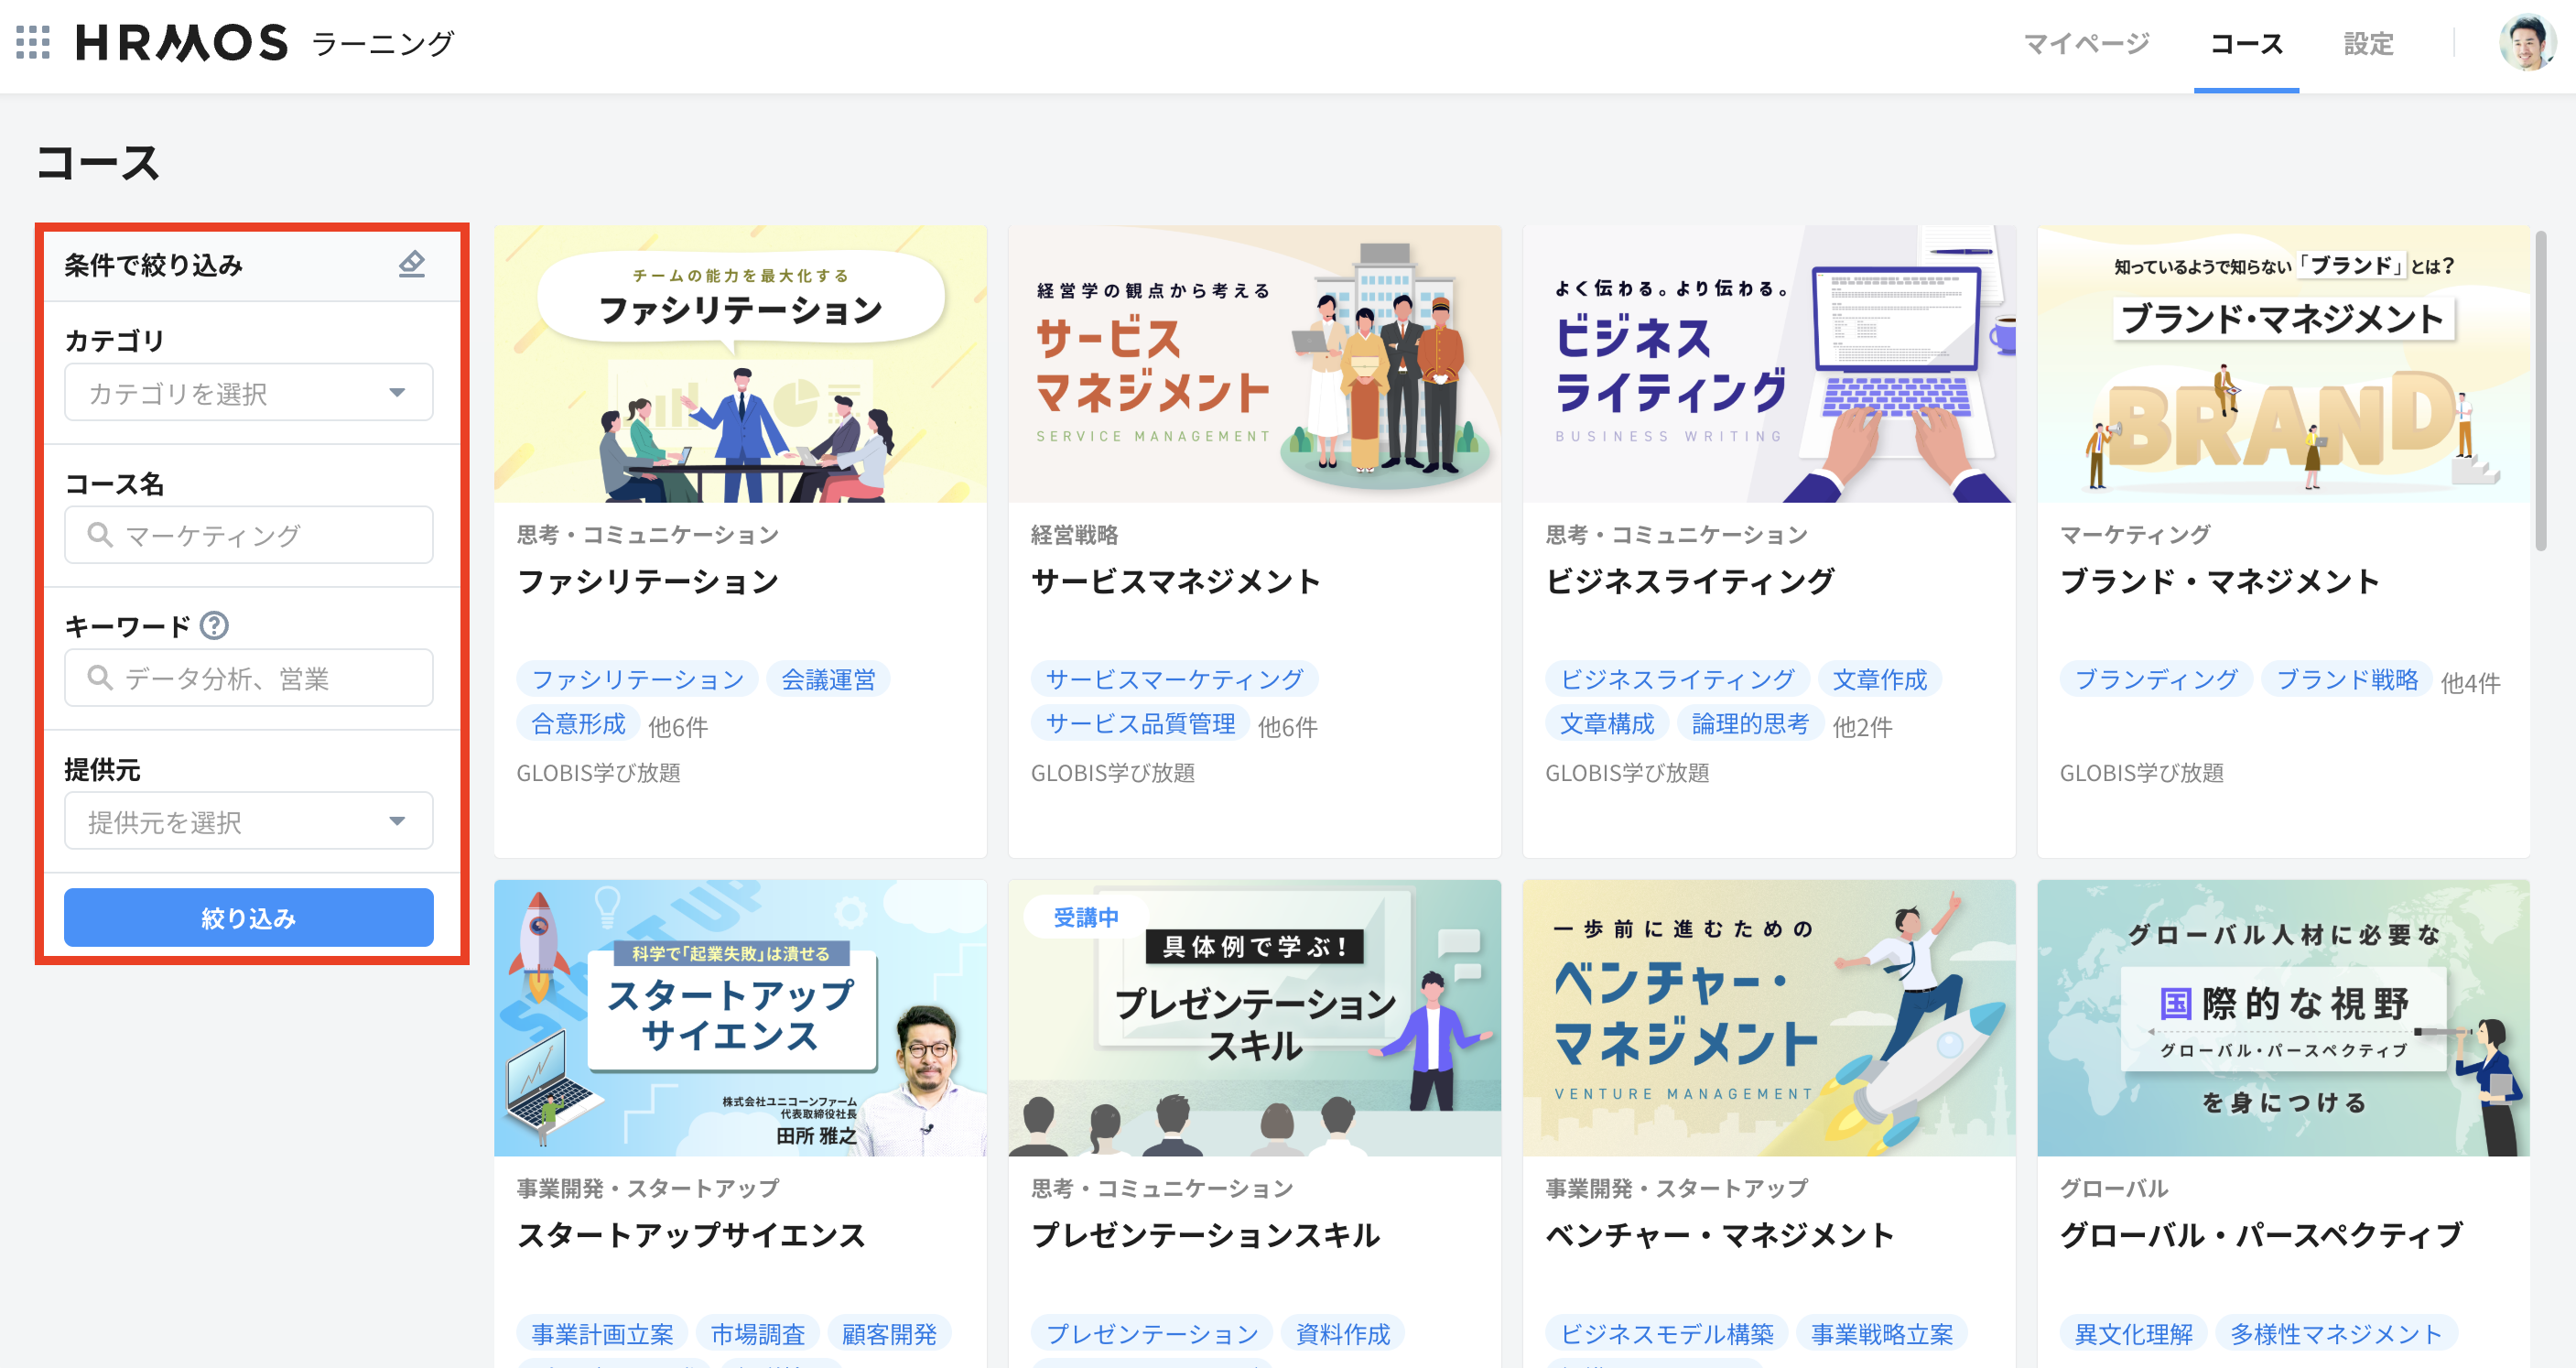Select the コース tab
Image resolution: width=2576 pixels, height=1368 pixels.
coord(2245,44)
